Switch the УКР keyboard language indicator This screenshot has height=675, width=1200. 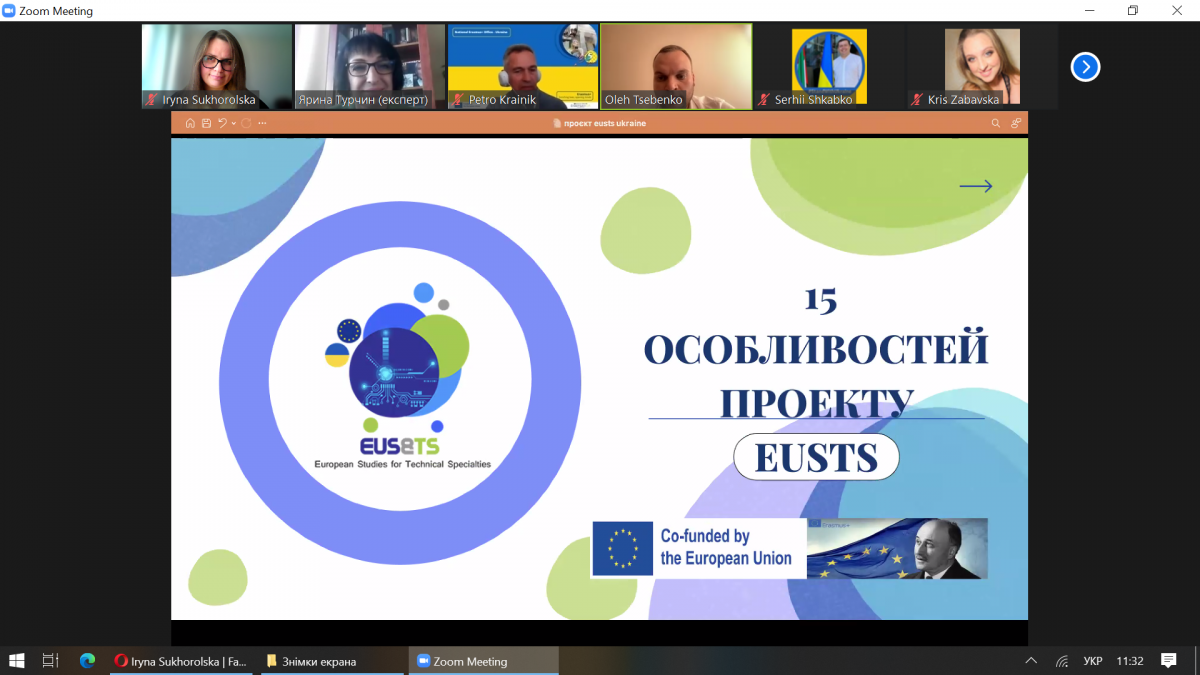pyautogui.click(x=1093, y=661)
